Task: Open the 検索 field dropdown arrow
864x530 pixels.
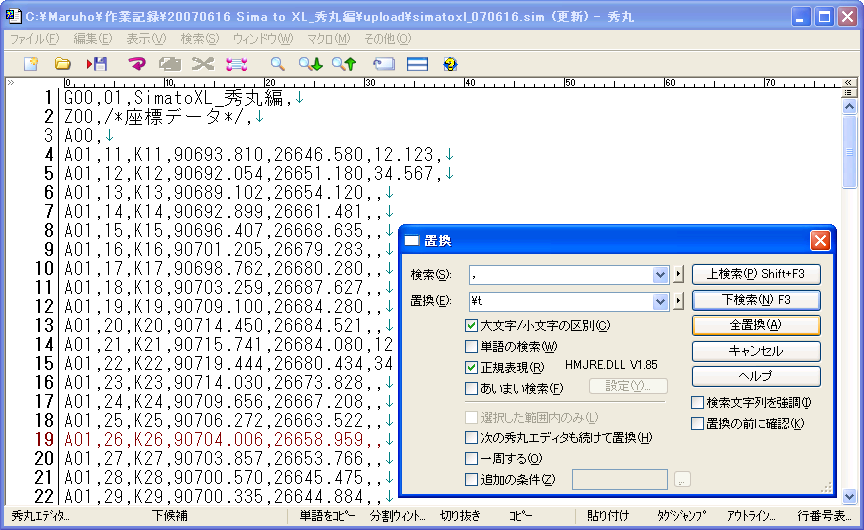Action: pos(660,274)
